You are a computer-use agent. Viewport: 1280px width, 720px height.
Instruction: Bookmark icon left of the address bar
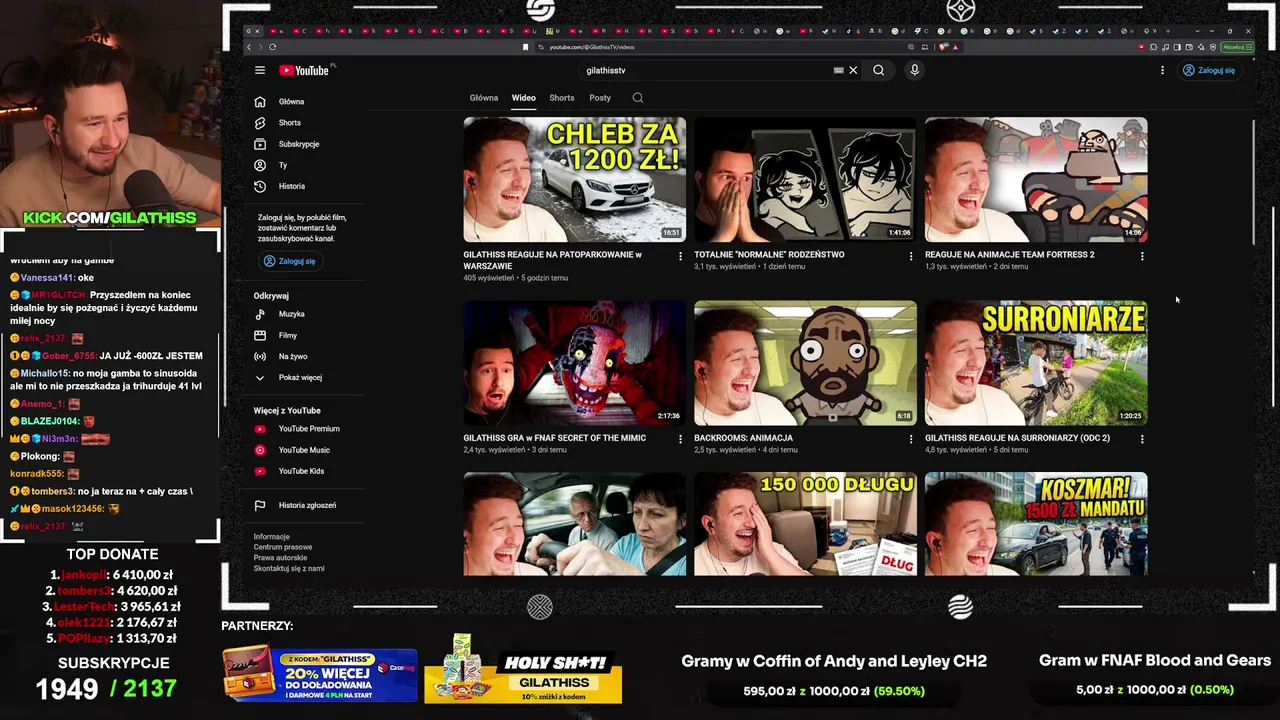[526, 47]
